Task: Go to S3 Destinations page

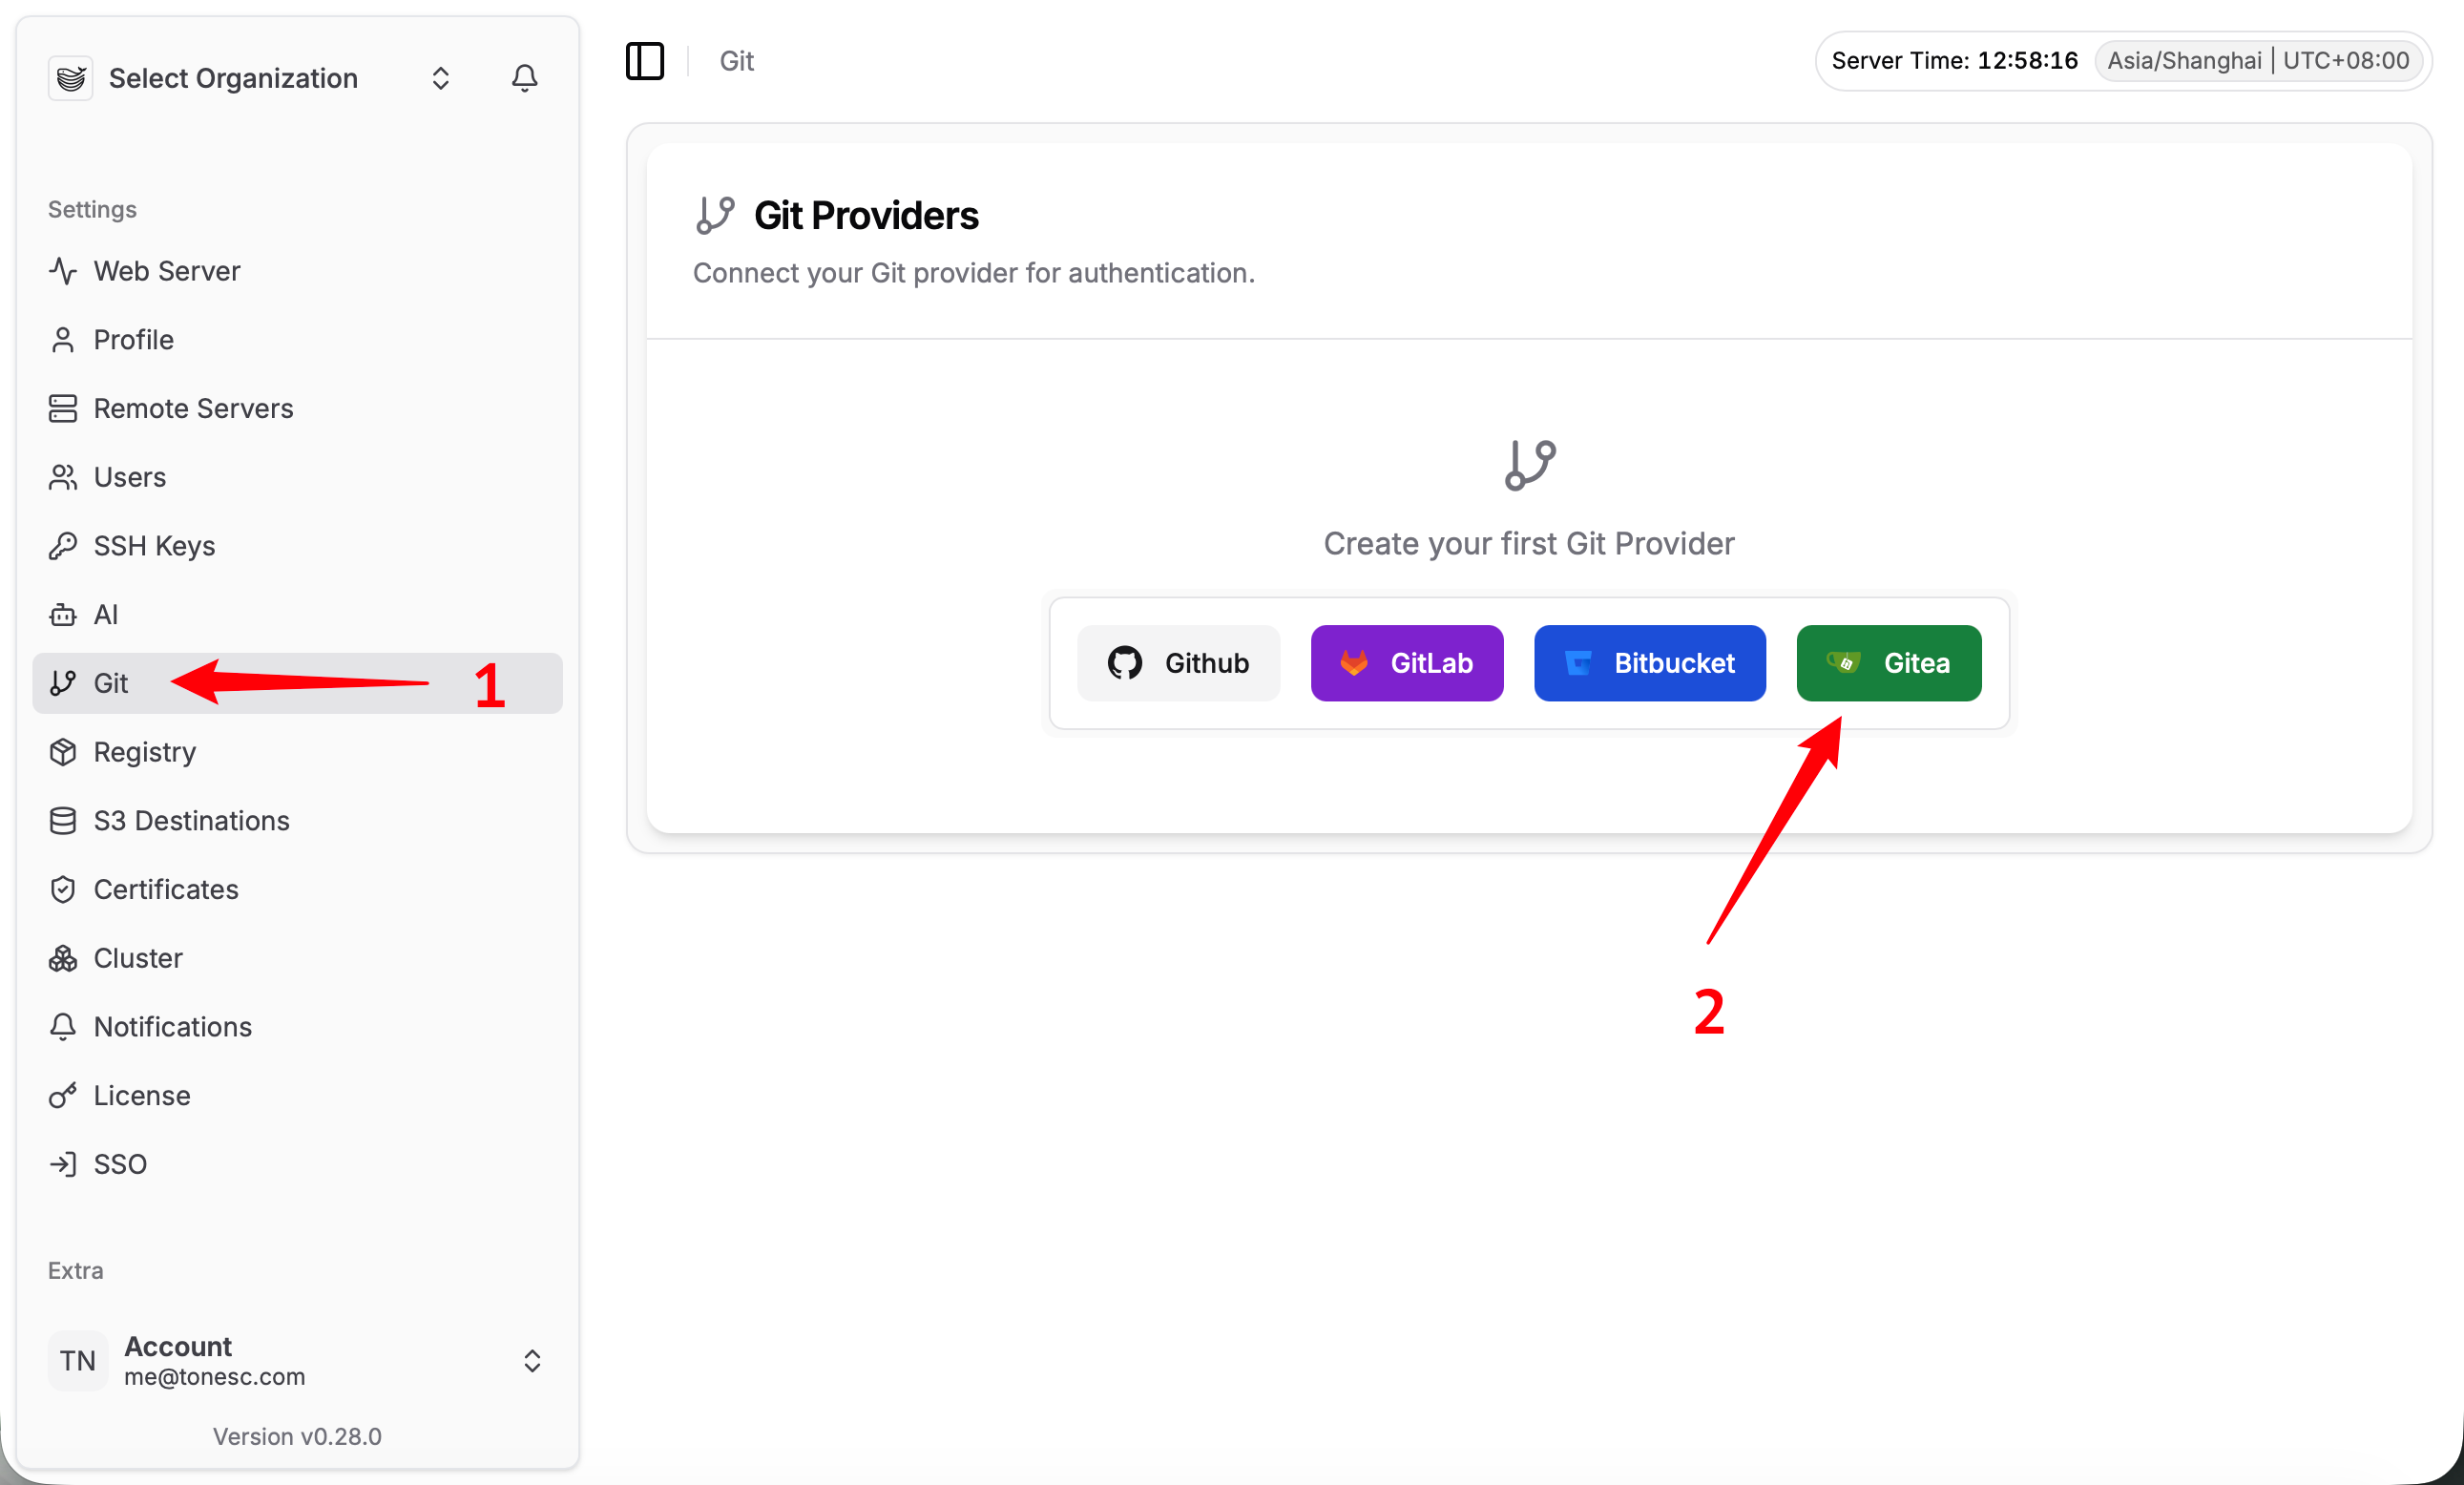Action: tap(191, 820)
